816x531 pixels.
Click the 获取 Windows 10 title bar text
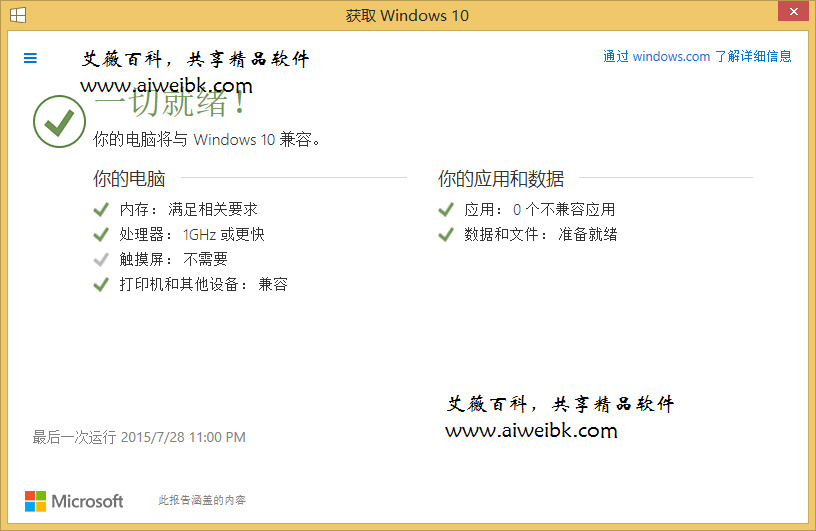click(407, 16)
